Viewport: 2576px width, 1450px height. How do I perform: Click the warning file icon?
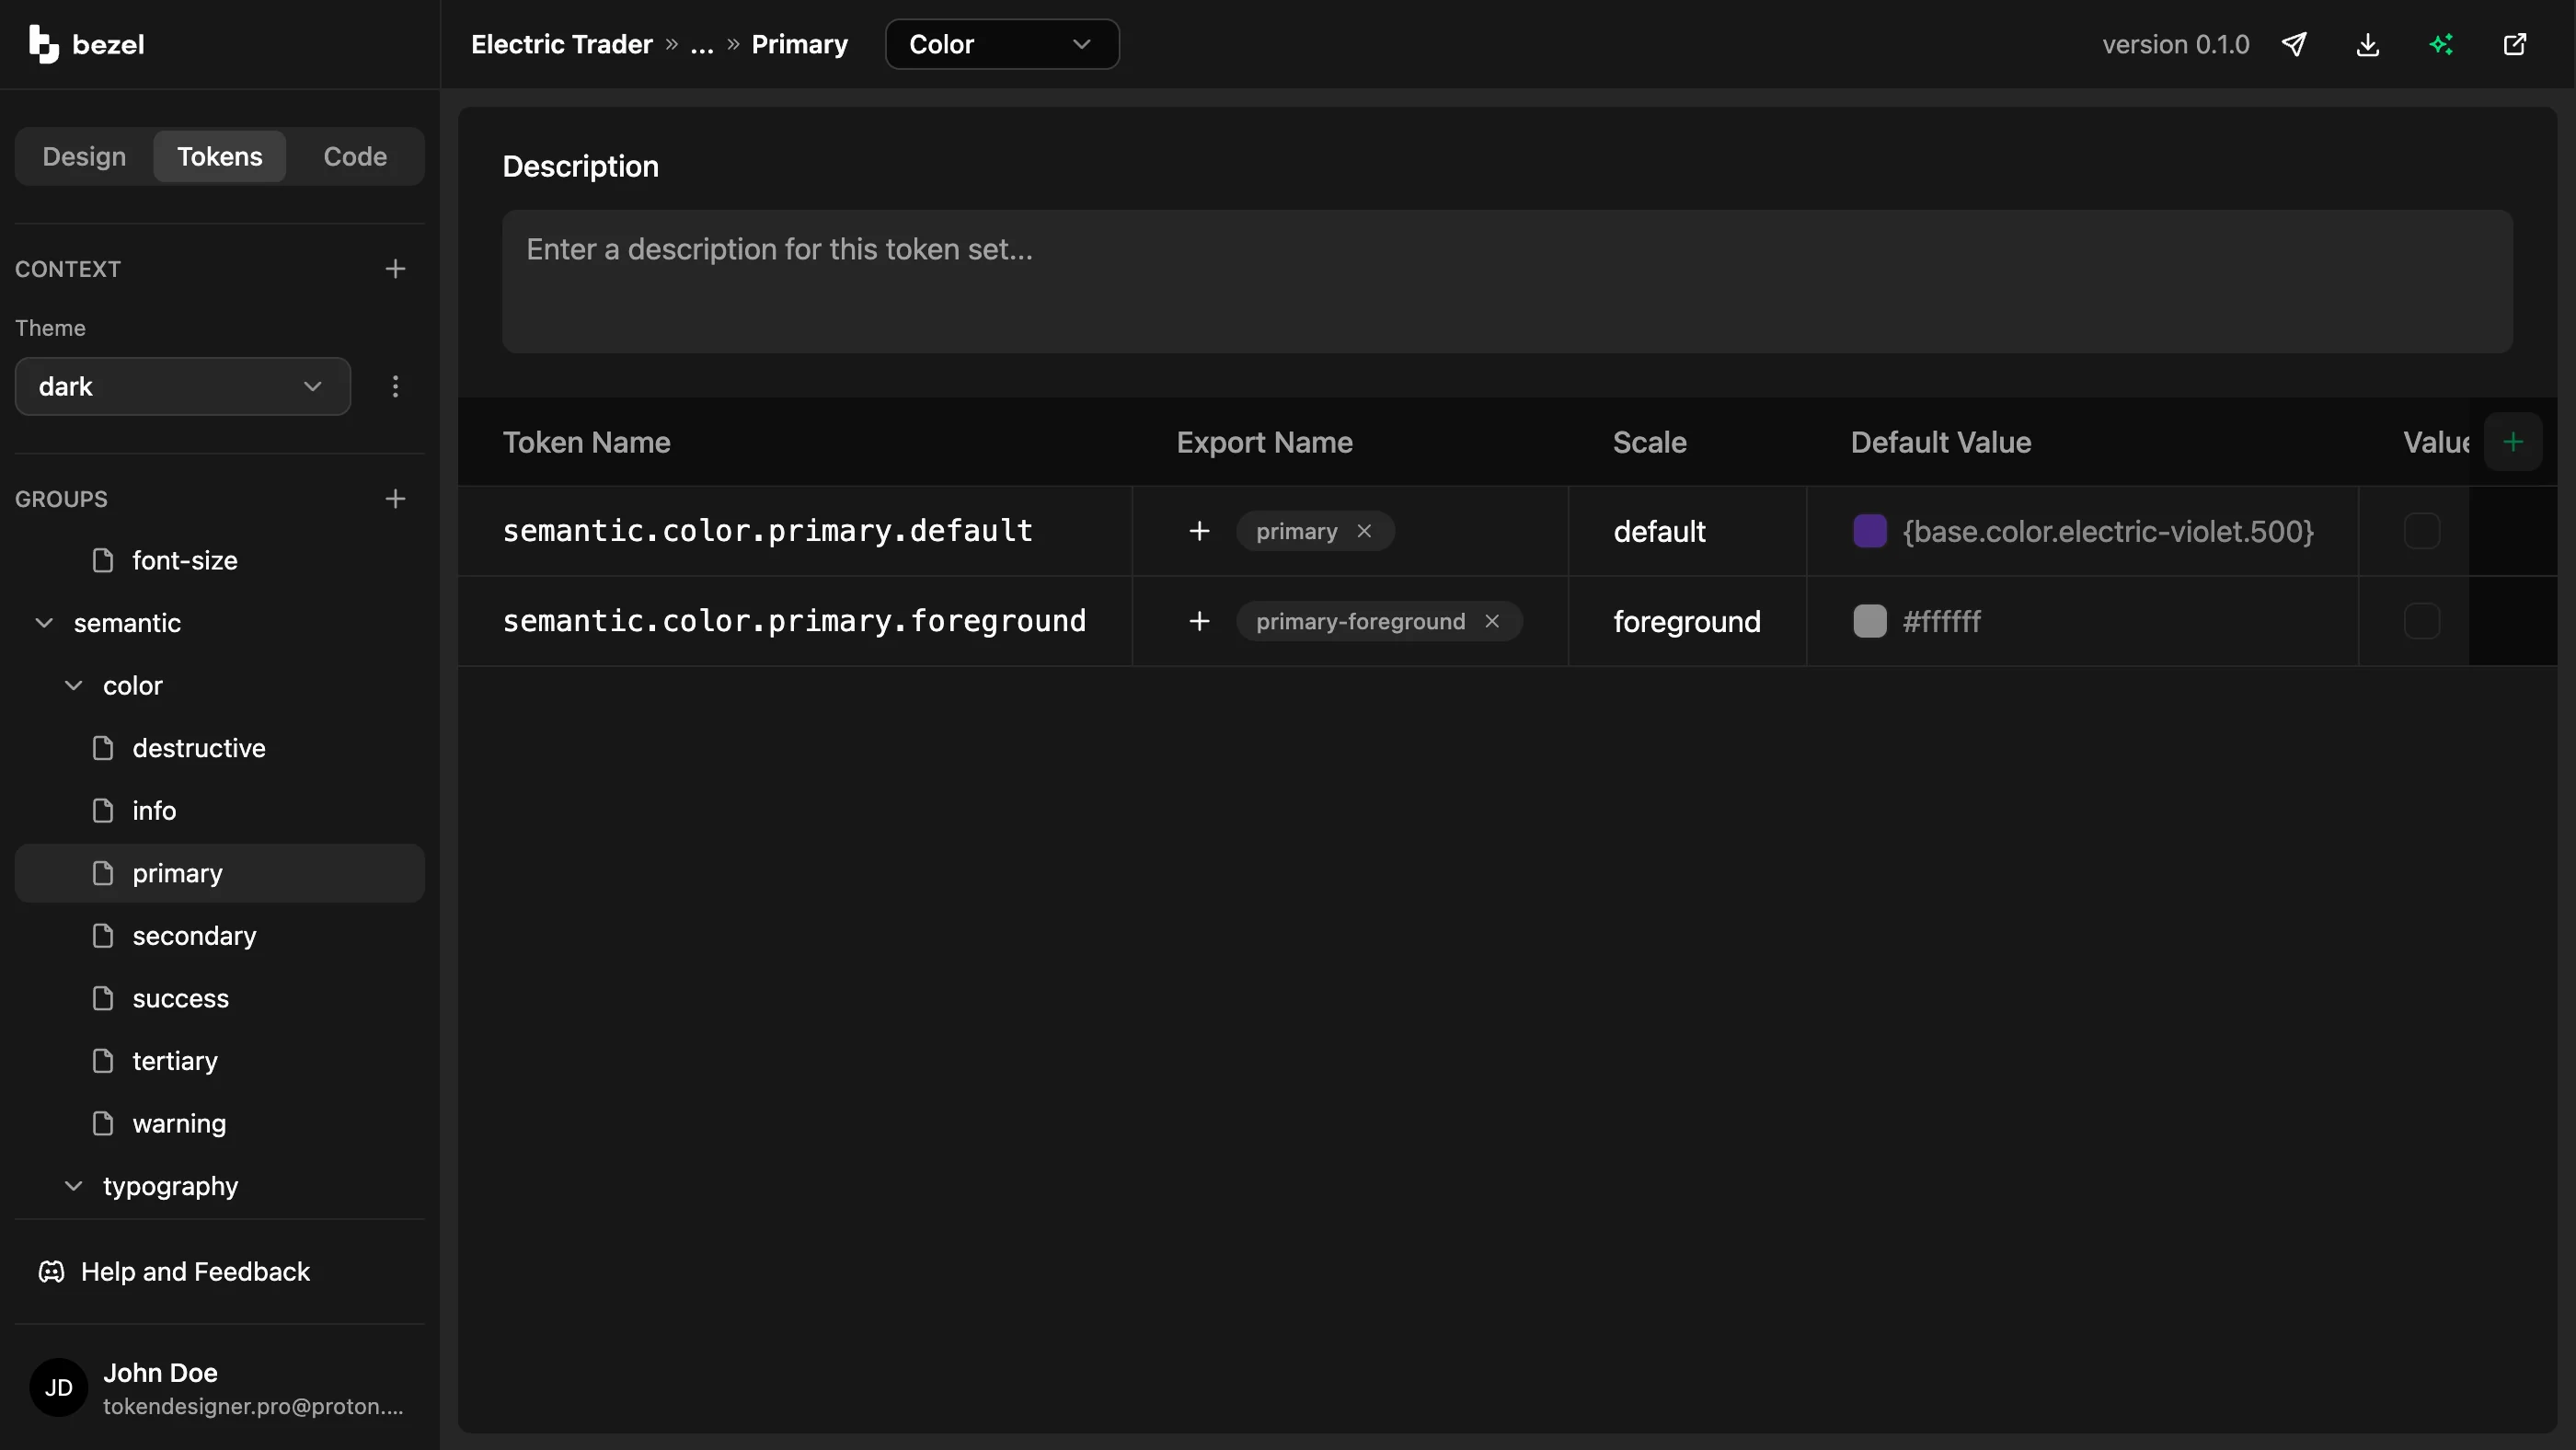103,1123
